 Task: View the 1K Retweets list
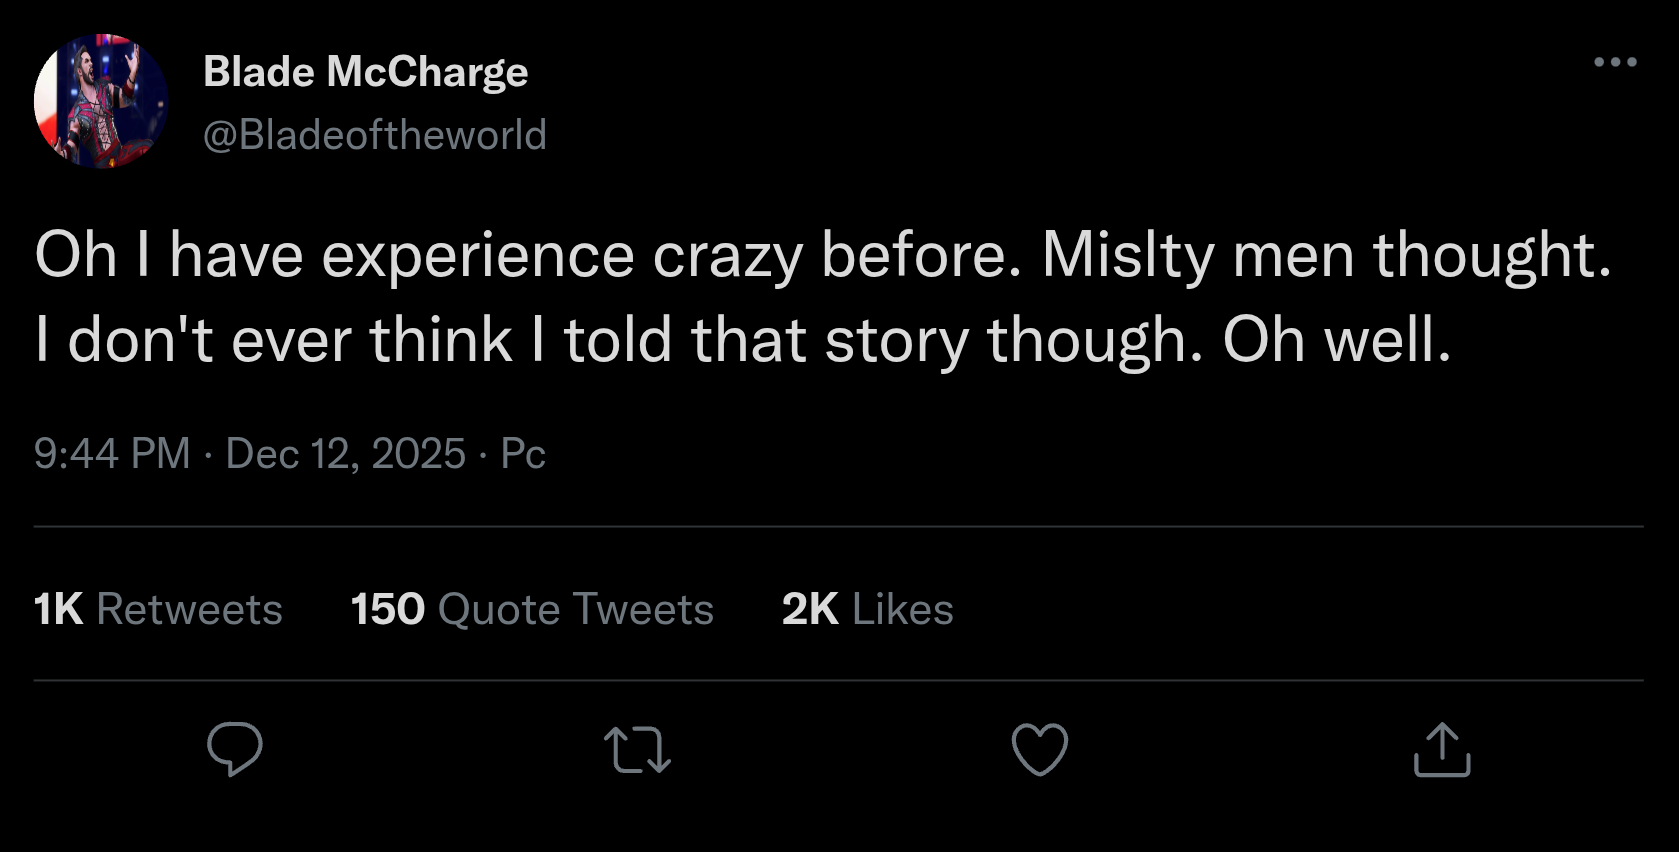(x=158, y=609)
